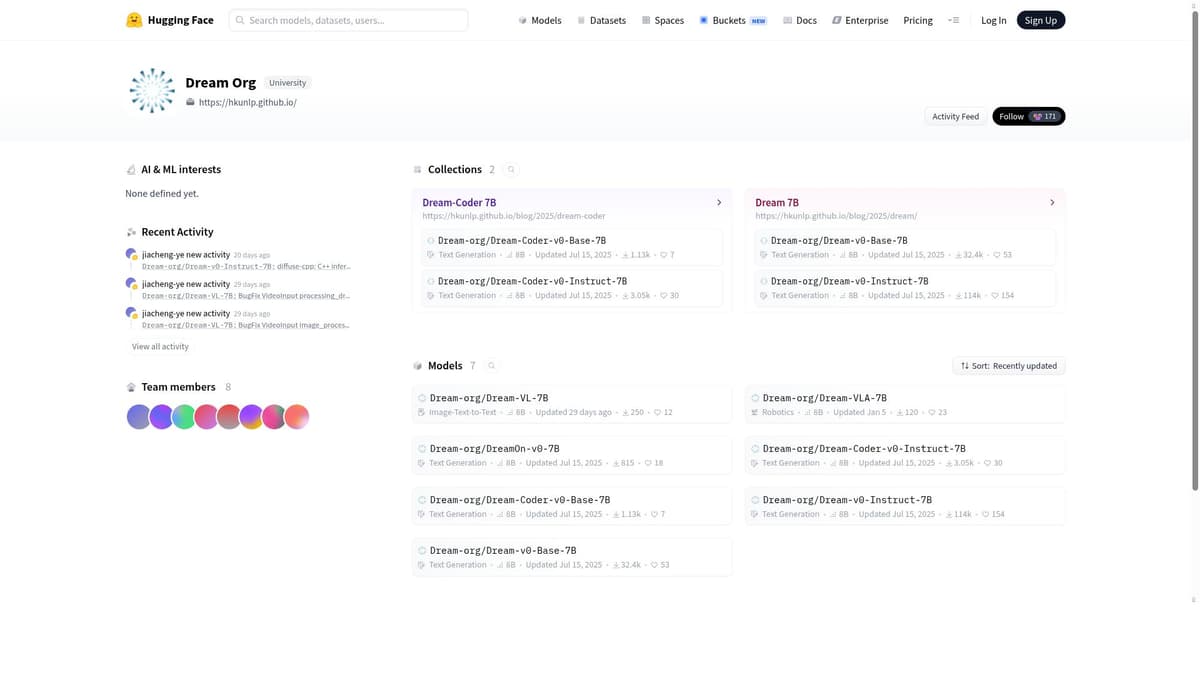Click the Team members count 8
This screenshot has height=675, width=1200.
[x=228, y=387]
